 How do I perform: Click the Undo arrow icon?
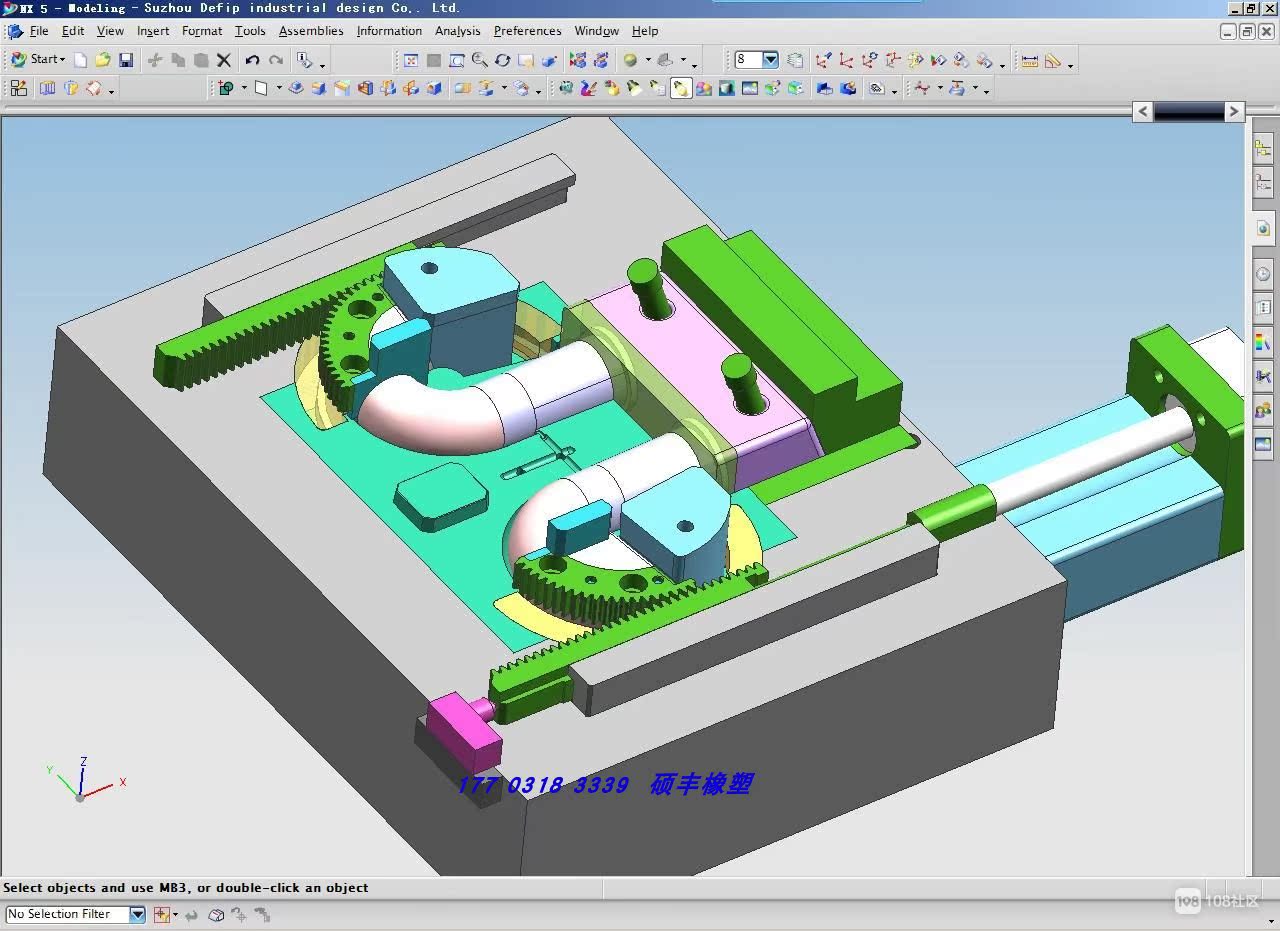pos(252,60)
